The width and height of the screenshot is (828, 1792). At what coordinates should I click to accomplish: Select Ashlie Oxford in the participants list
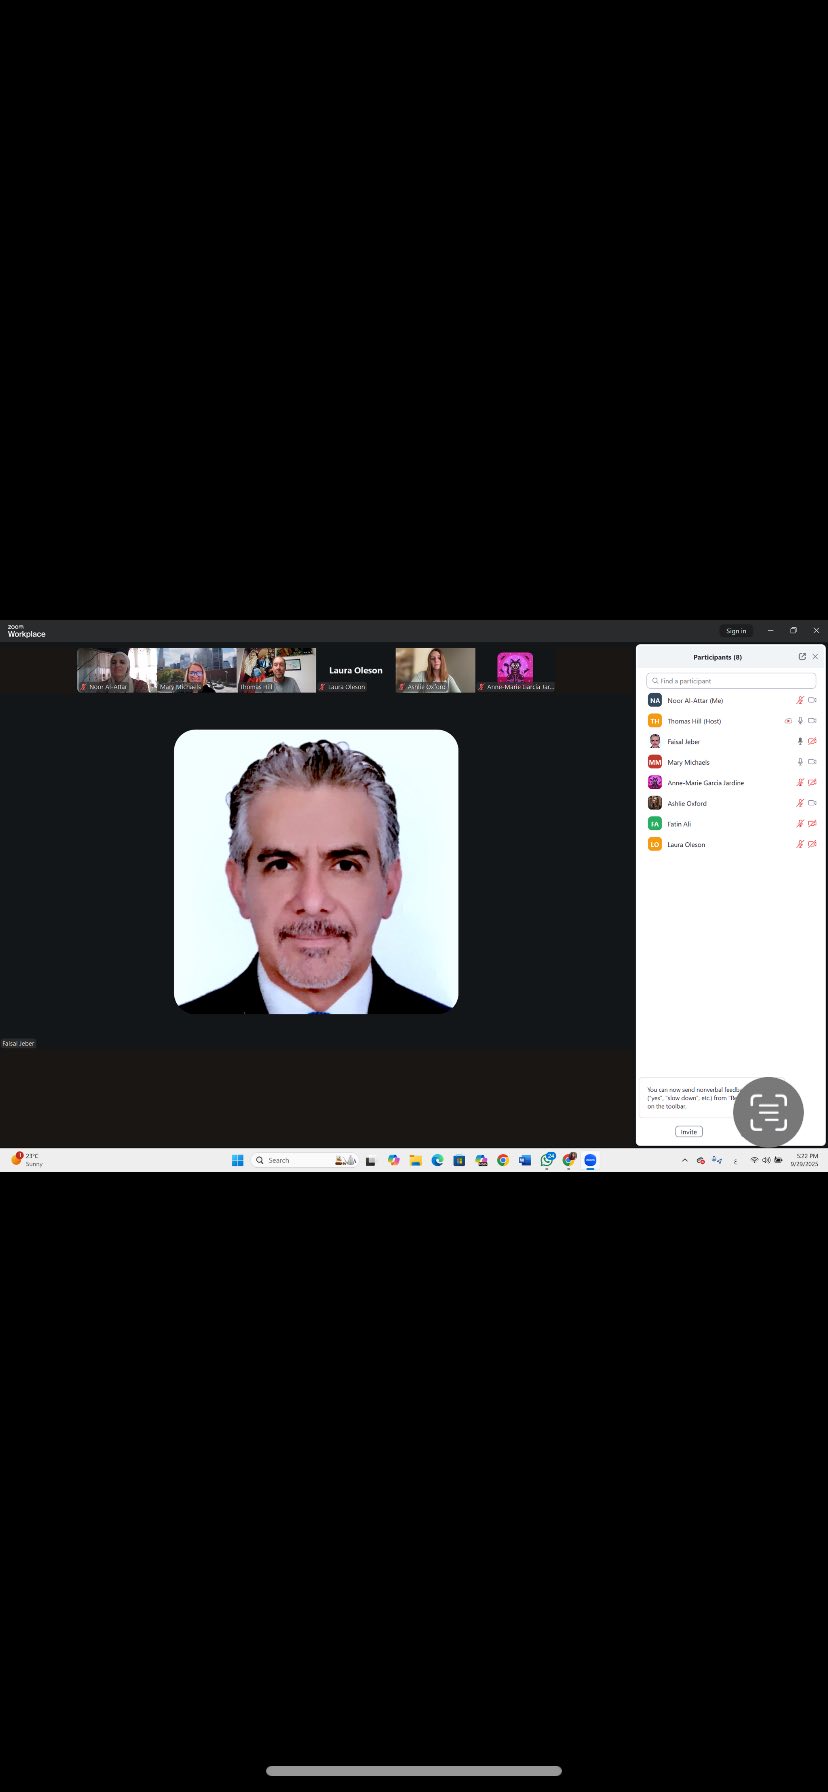687,804
